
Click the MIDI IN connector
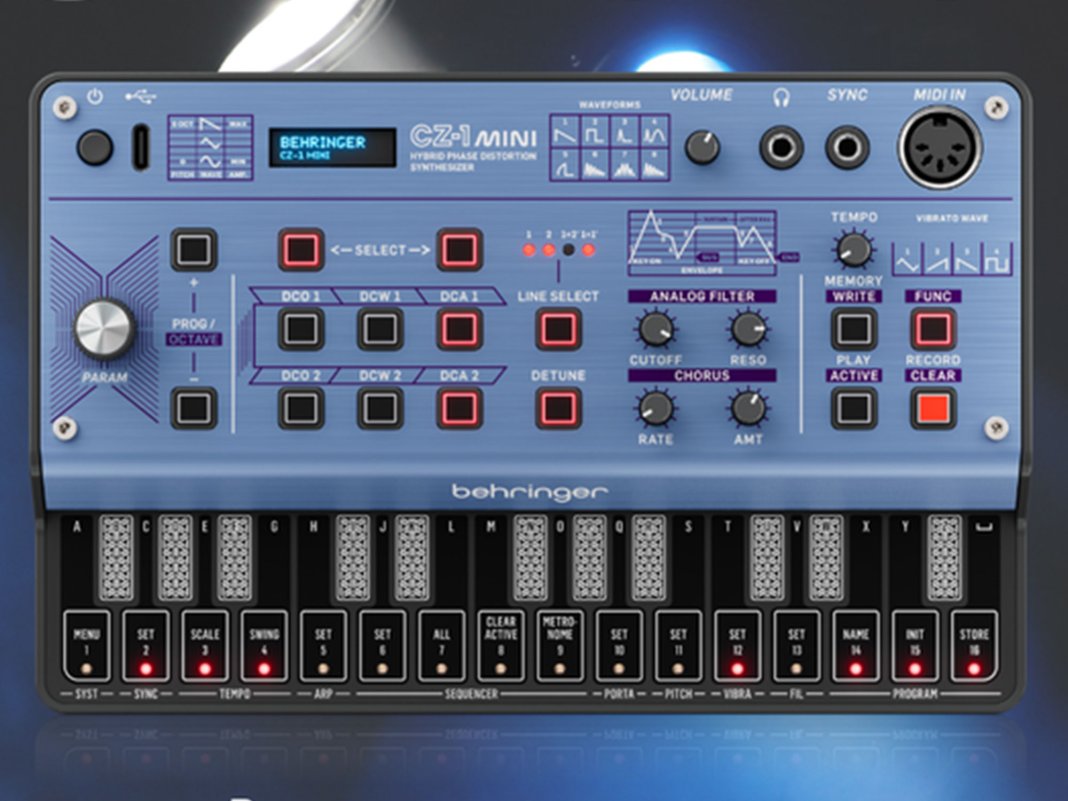click(x=940, y=148)
